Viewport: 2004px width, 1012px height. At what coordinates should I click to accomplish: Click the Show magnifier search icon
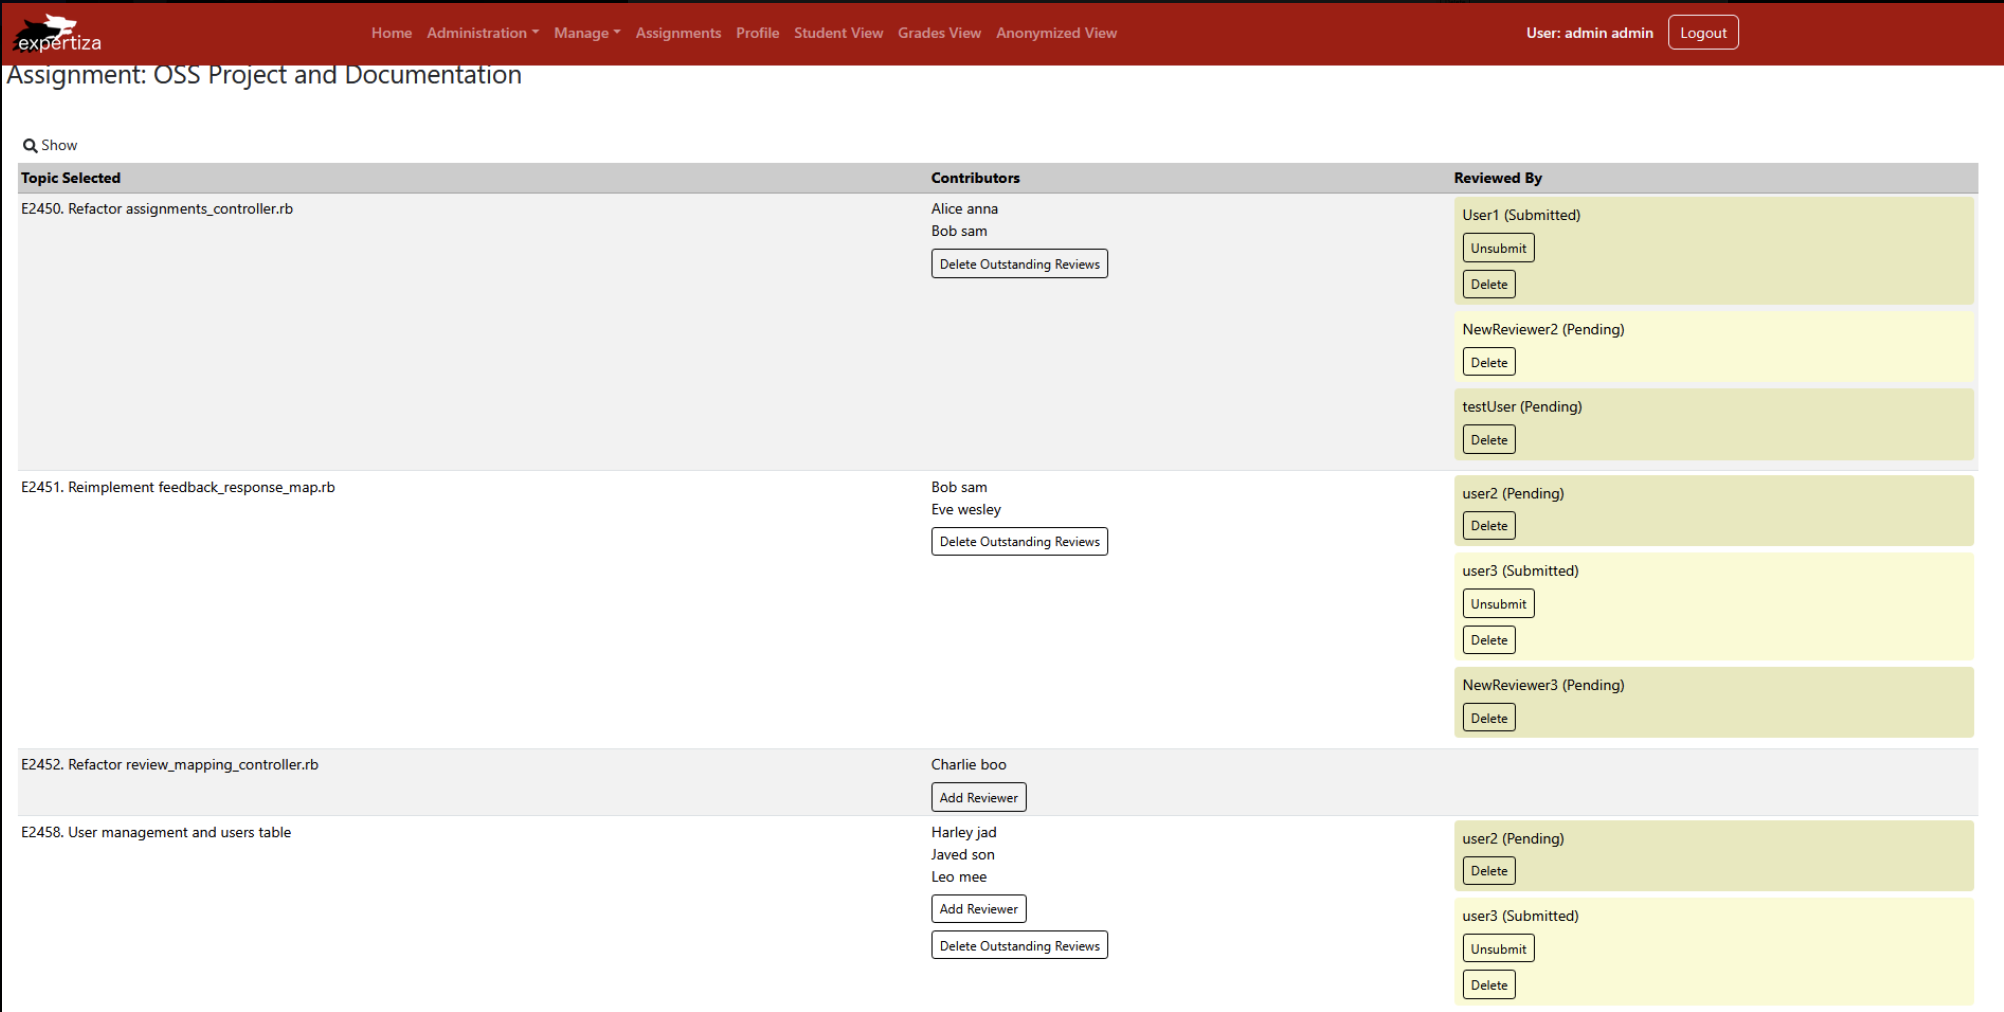point(30,146)
